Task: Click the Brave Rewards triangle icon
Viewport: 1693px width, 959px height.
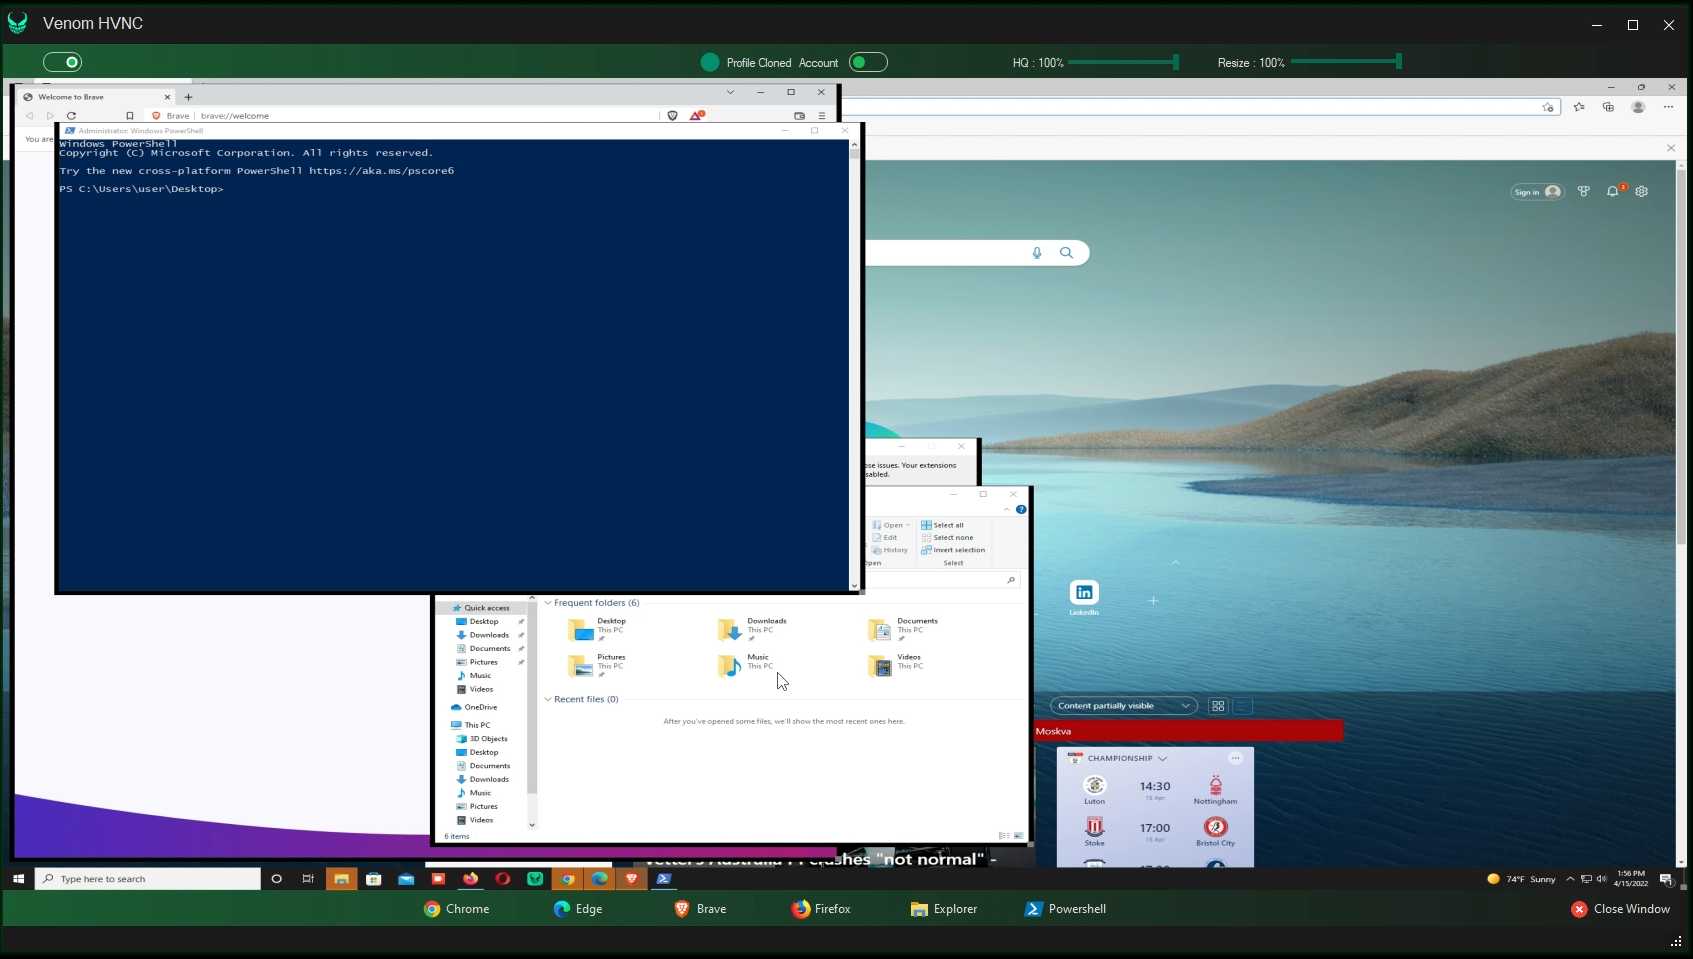Action: click(x=697, y=115)
